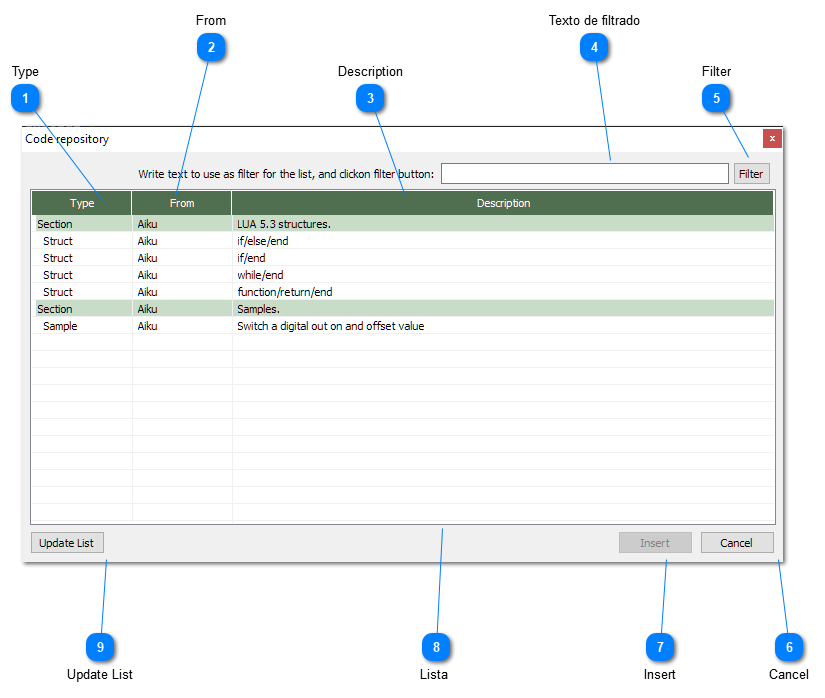Click 'Aiku' in the LUA 5.3 structures row
Image resolution: width=825 pixels, height=698 pixels.
tap(147, 224)
